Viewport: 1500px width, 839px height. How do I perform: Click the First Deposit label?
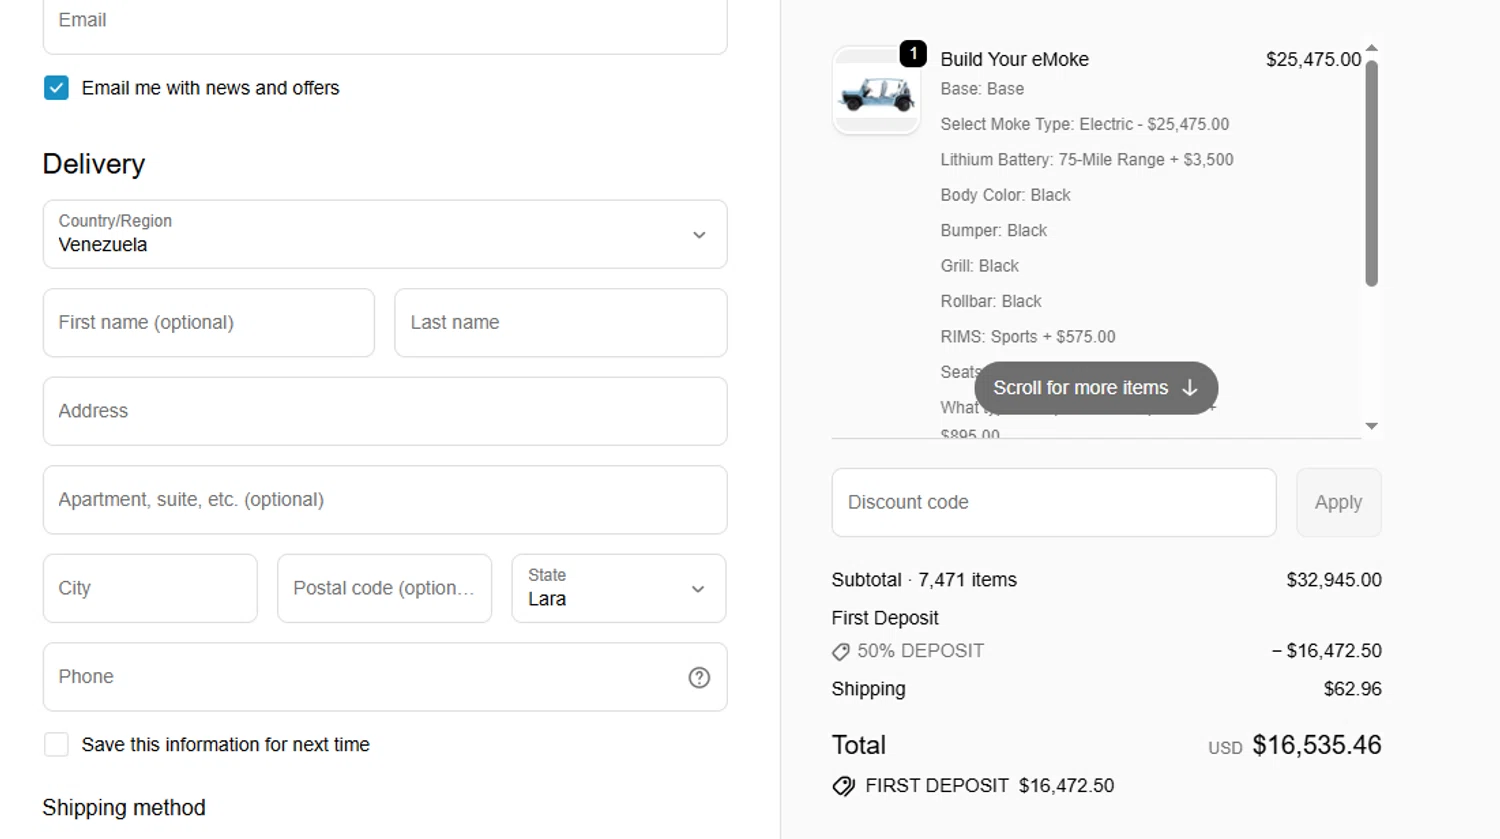(885, 618)
